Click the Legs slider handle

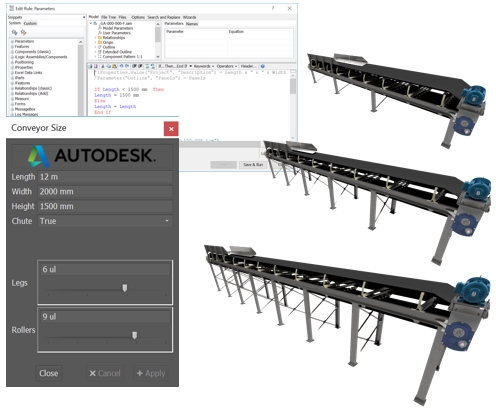pos(125,288)
